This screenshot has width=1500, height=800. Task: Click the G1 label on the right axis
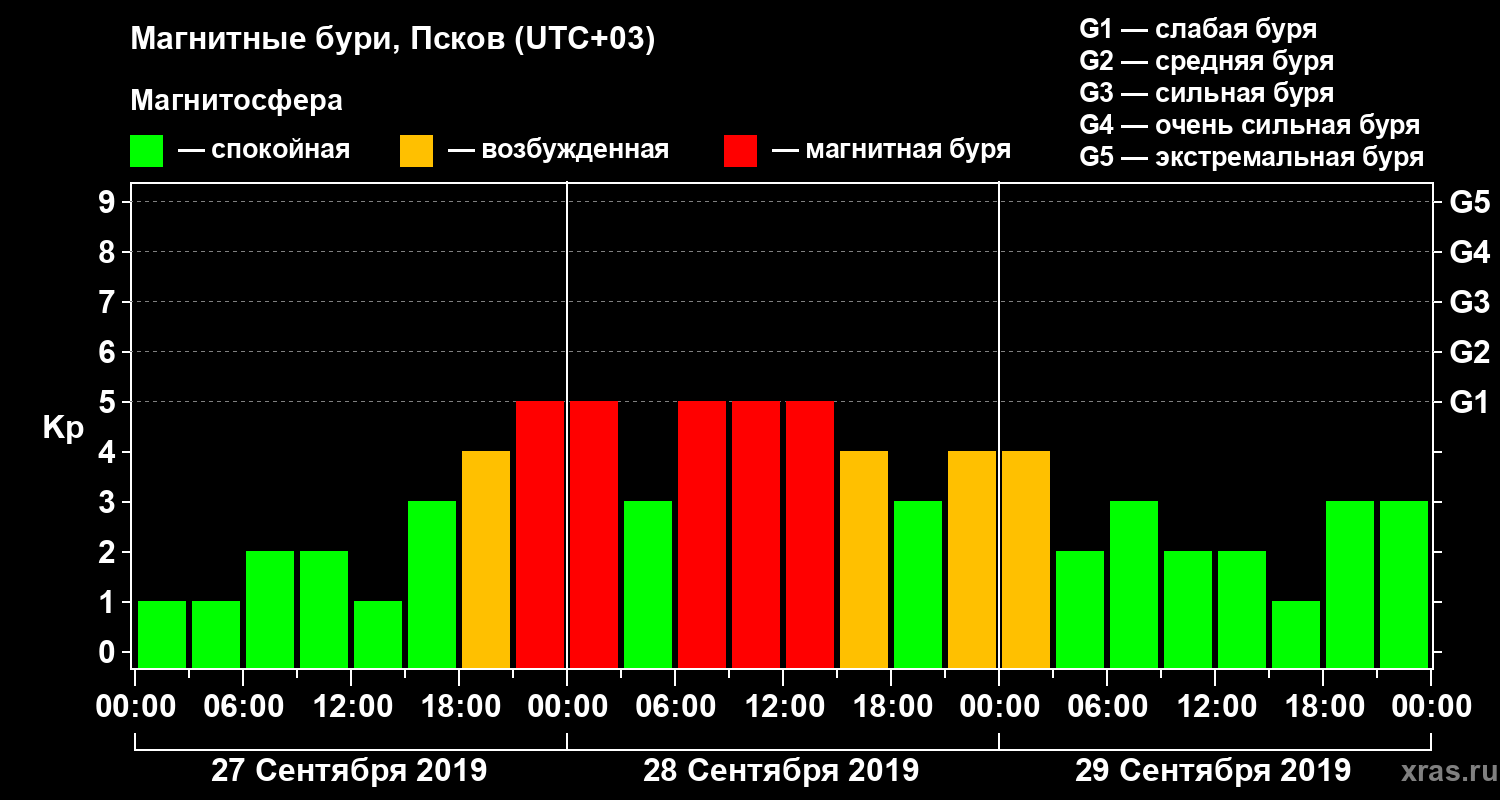(1469, 402)
